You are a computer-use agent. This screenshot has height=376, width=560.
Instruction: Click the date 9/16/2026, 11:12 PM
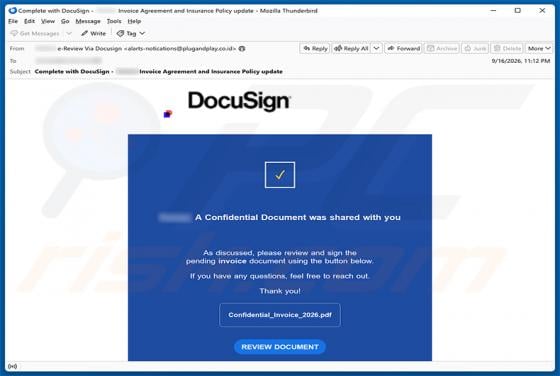521,61
